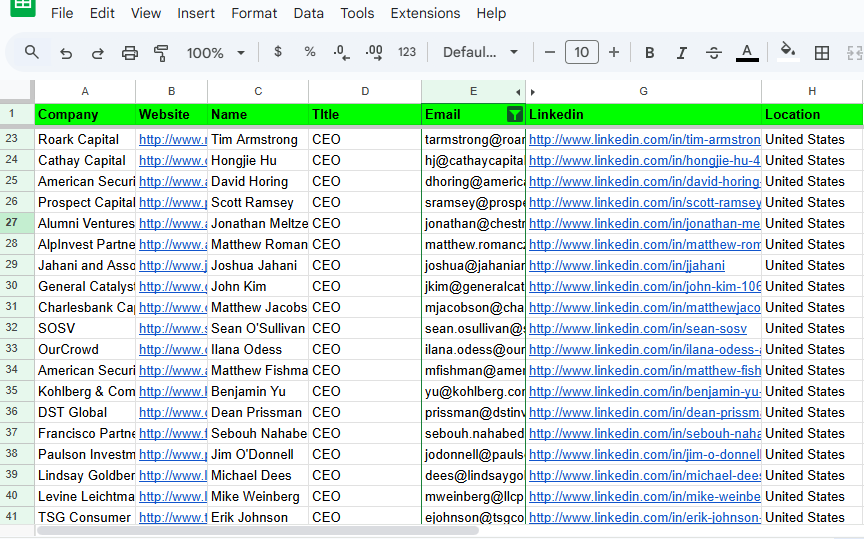The height and width of the screenshot is (539, 864).
Task: Open the Email column filter button
Action: click(x=514, y=114)
